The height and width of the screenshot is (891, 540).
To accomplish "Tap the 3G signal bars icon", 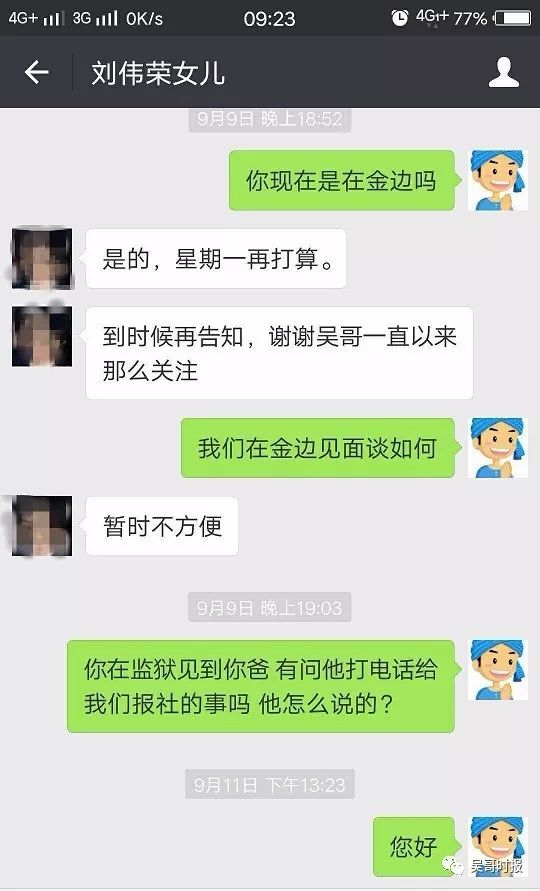I will (x=106, y=18).
